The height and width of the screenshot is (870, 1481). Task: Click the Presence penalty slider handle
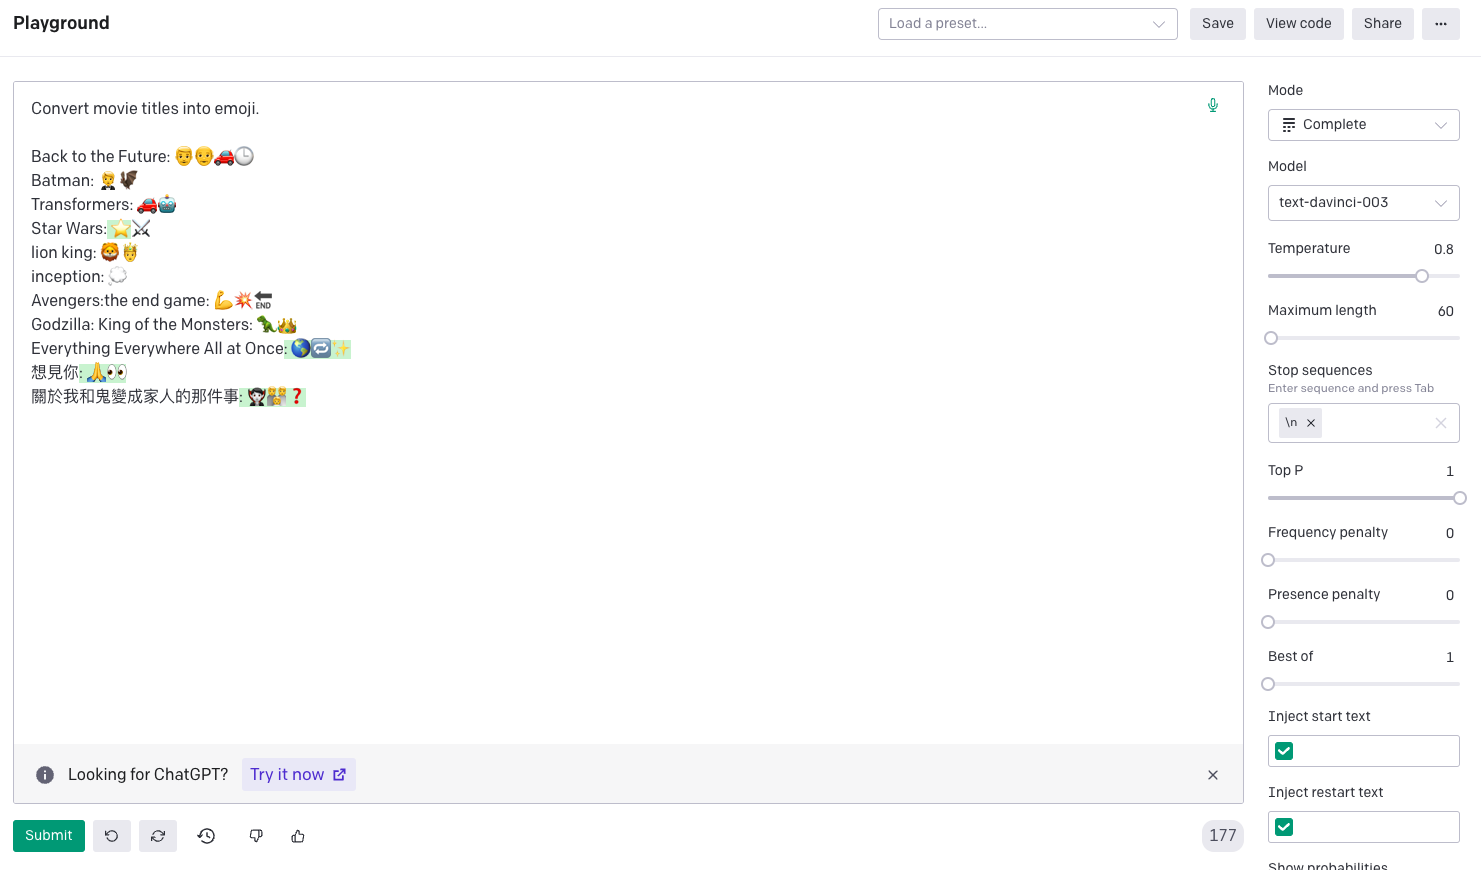pyautogui.click(x=1268, y=622)
